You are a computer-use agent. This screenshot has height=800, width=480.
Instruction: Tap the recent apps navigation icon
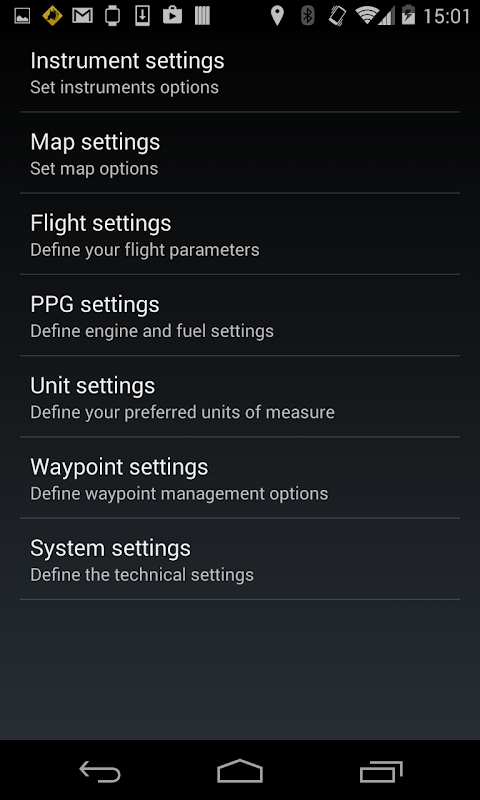click(381, 771)
